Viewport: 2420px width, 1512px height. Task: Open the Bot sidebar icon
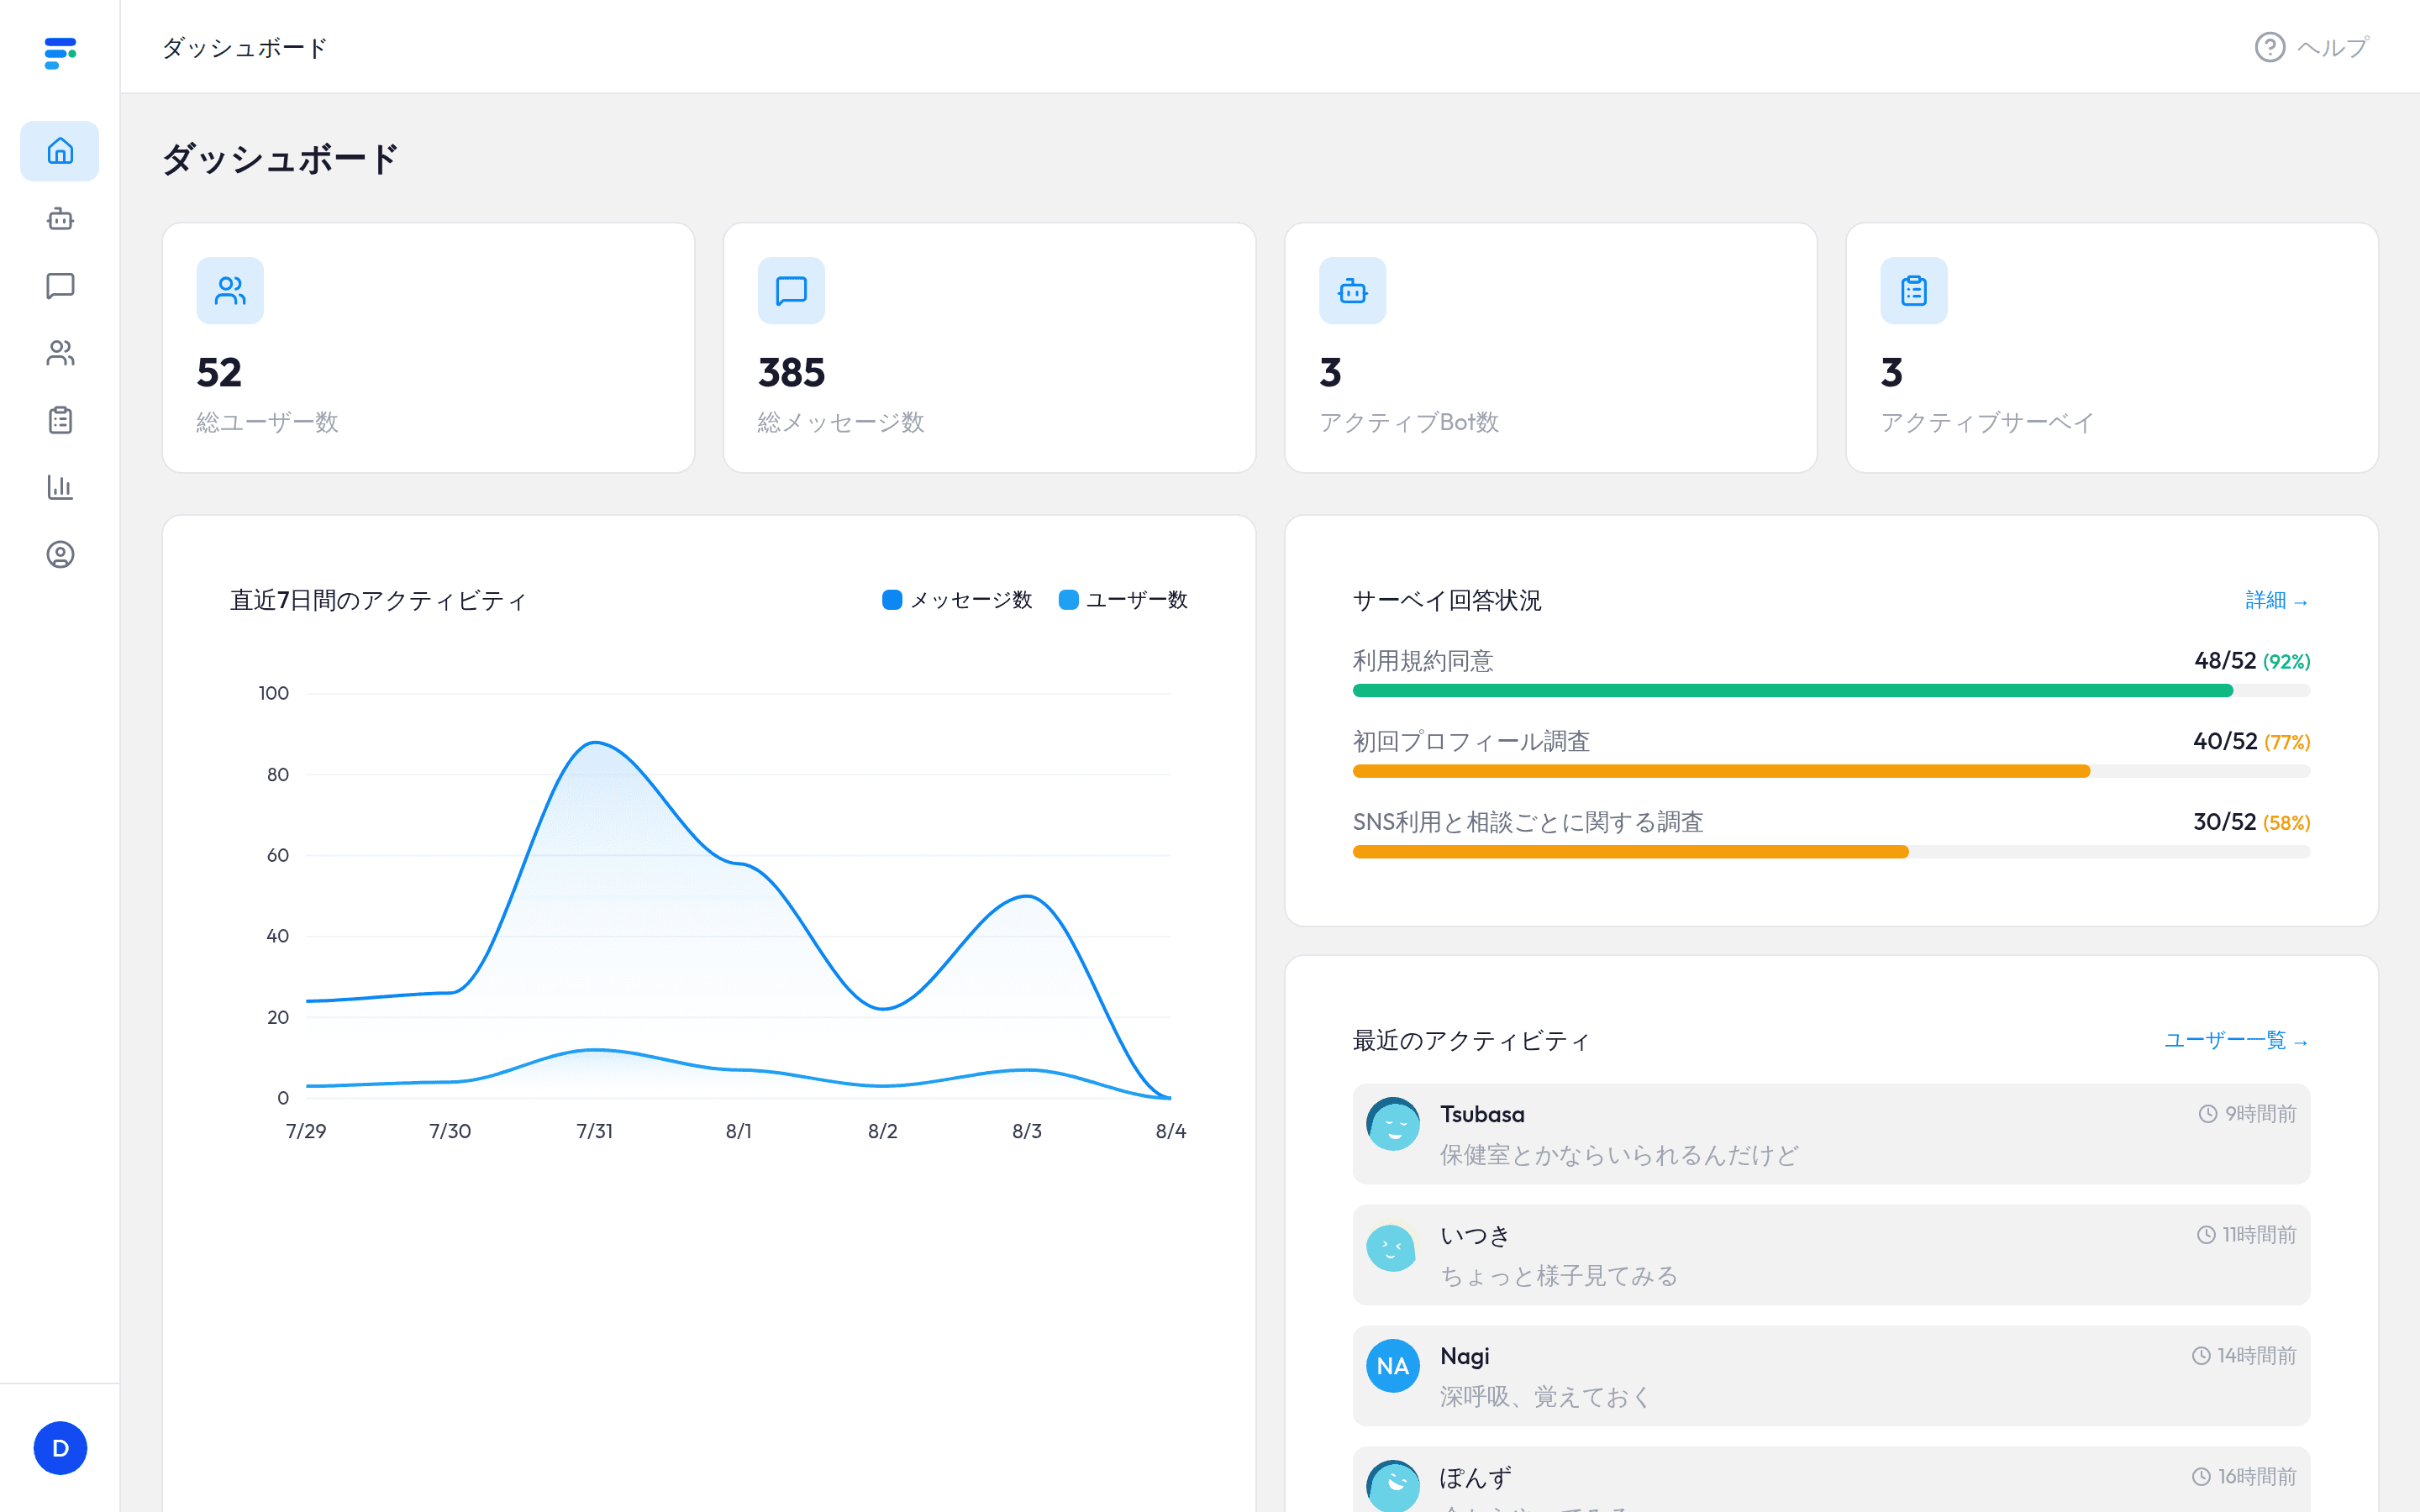pos(60,218)
